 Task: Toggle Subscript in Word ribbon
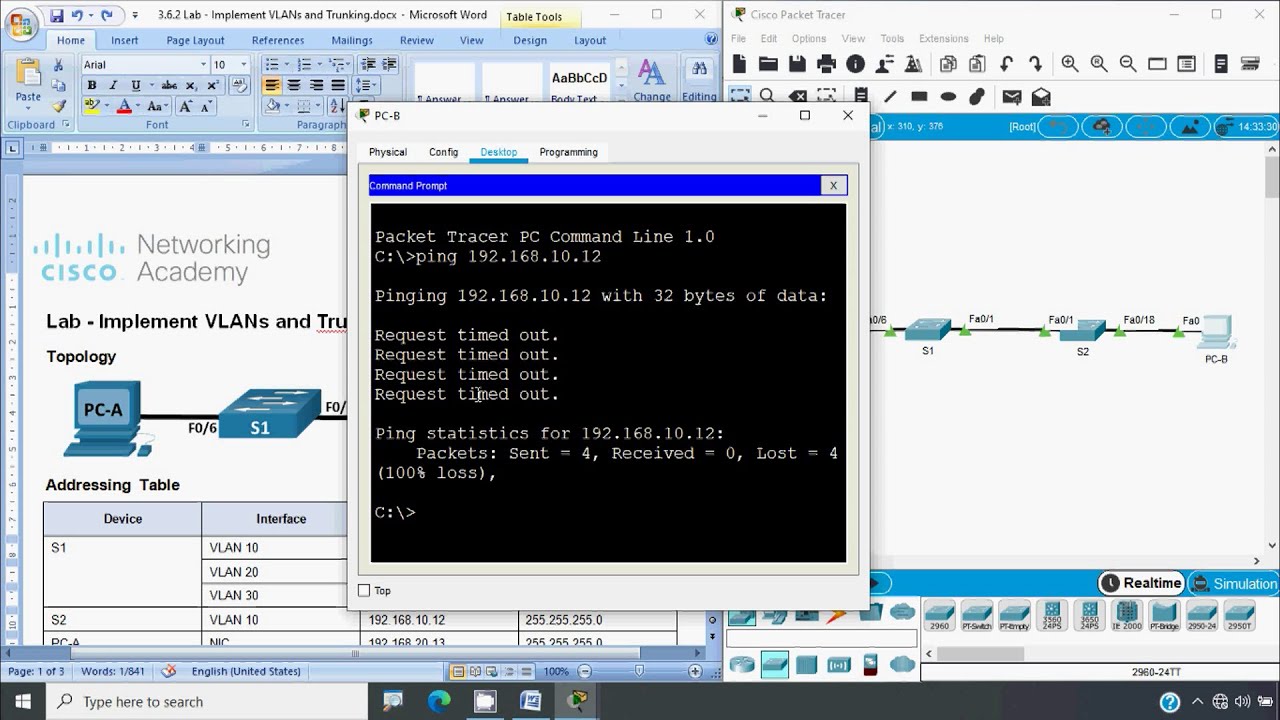tap(192, 85)
